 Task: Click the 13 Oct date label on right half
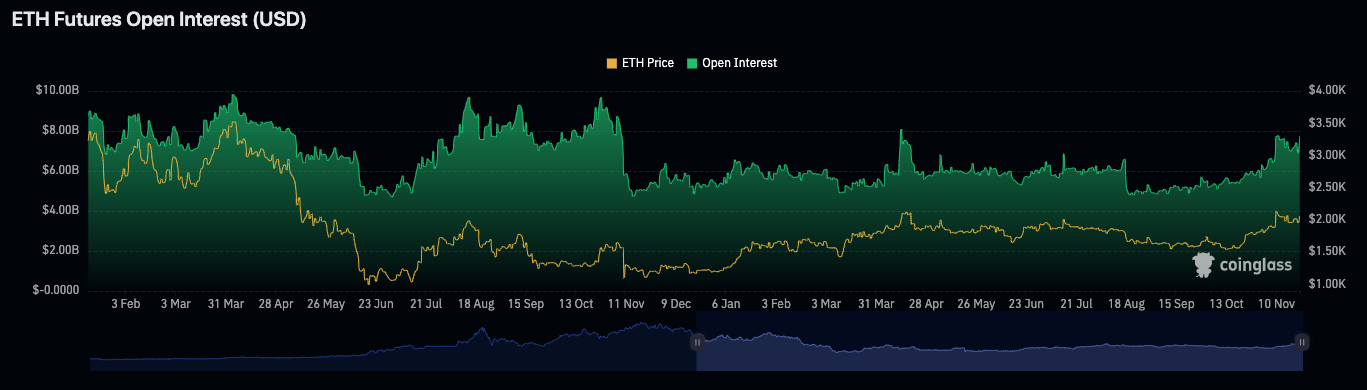1227,303
